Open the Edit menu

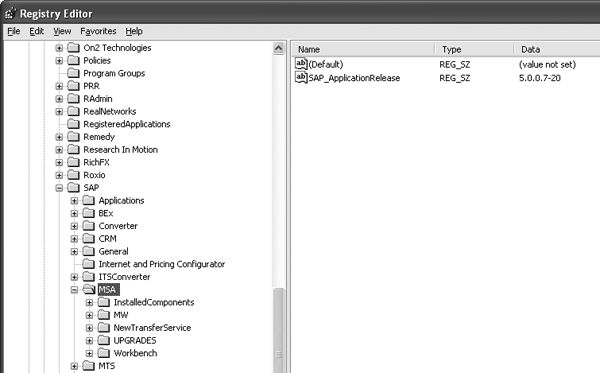pyautogui.click(x=36, y=31)
